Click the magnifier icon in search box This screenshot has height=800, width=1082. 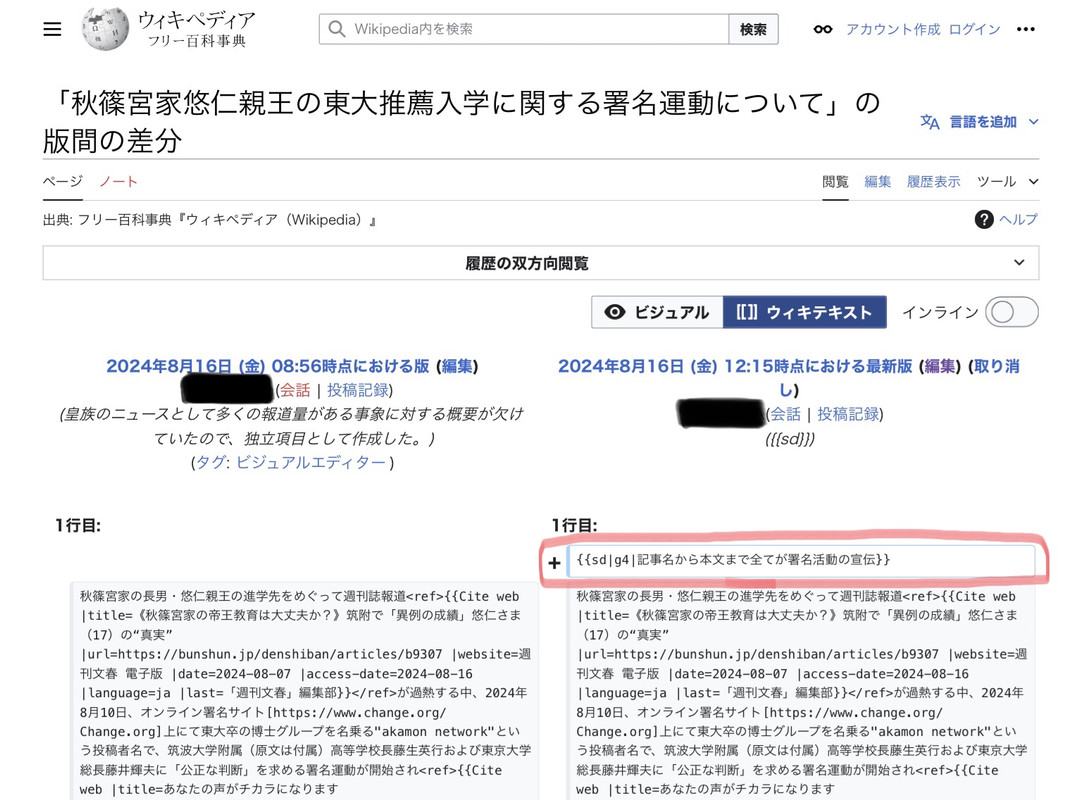tap(336, 29)
